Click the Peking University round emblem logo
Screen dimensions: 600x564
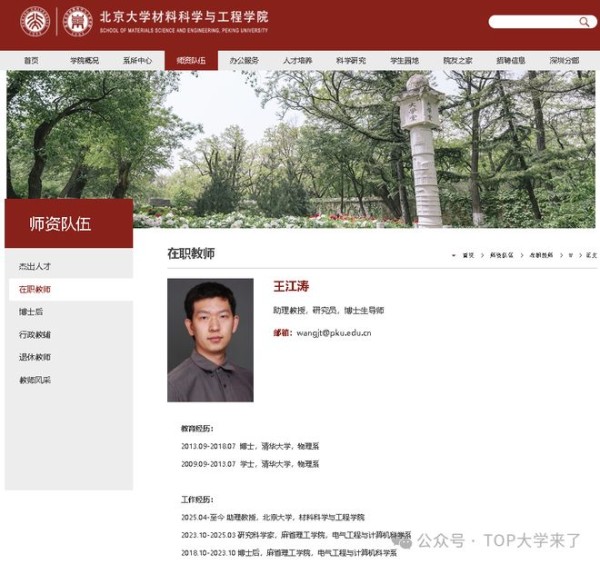(x=34, y=21)
